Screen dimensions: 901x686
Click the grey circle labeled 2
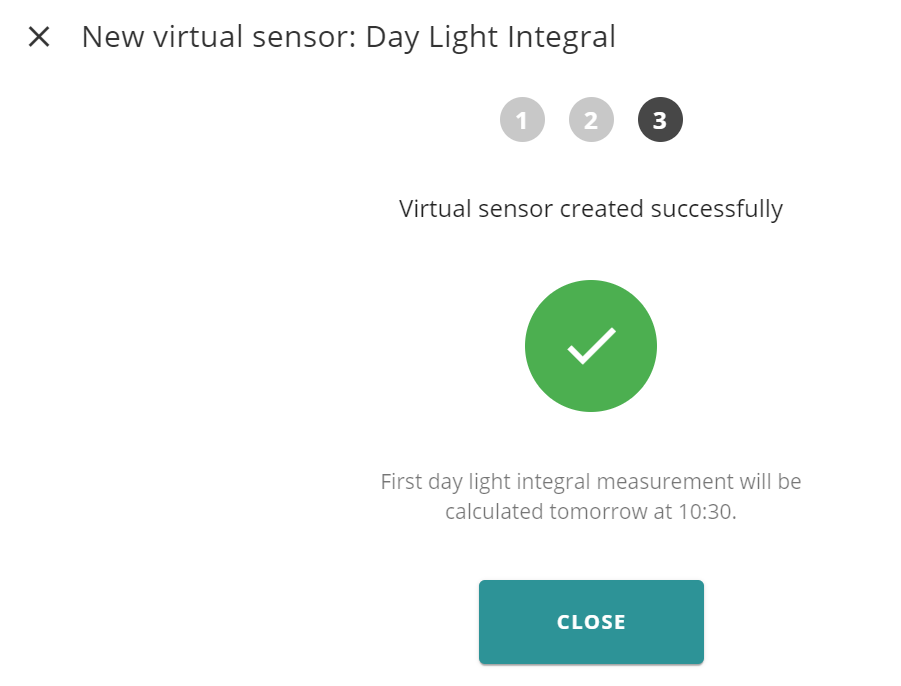591,120
